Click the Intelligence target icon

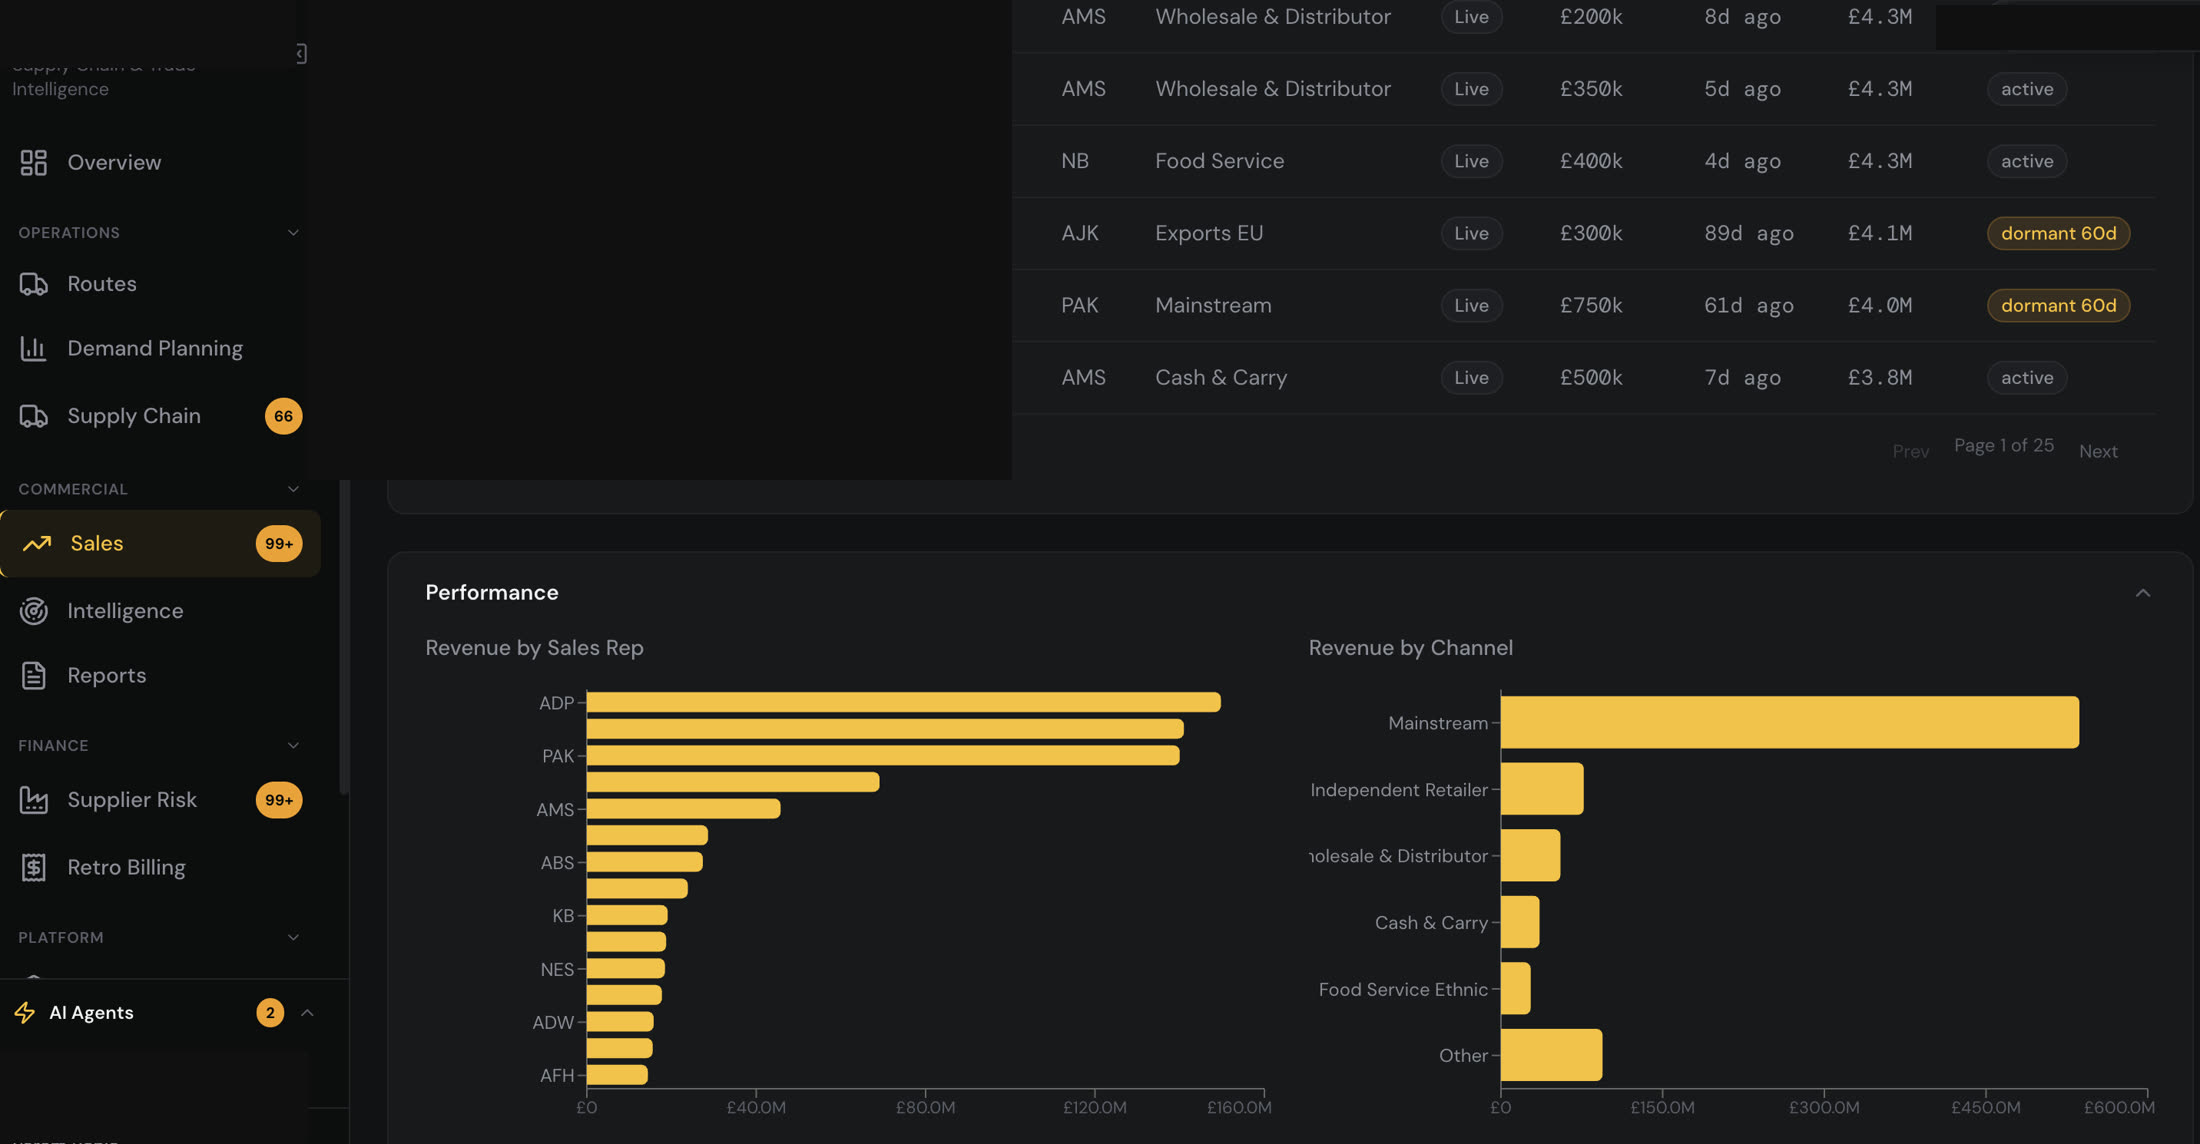click(33, 611)
